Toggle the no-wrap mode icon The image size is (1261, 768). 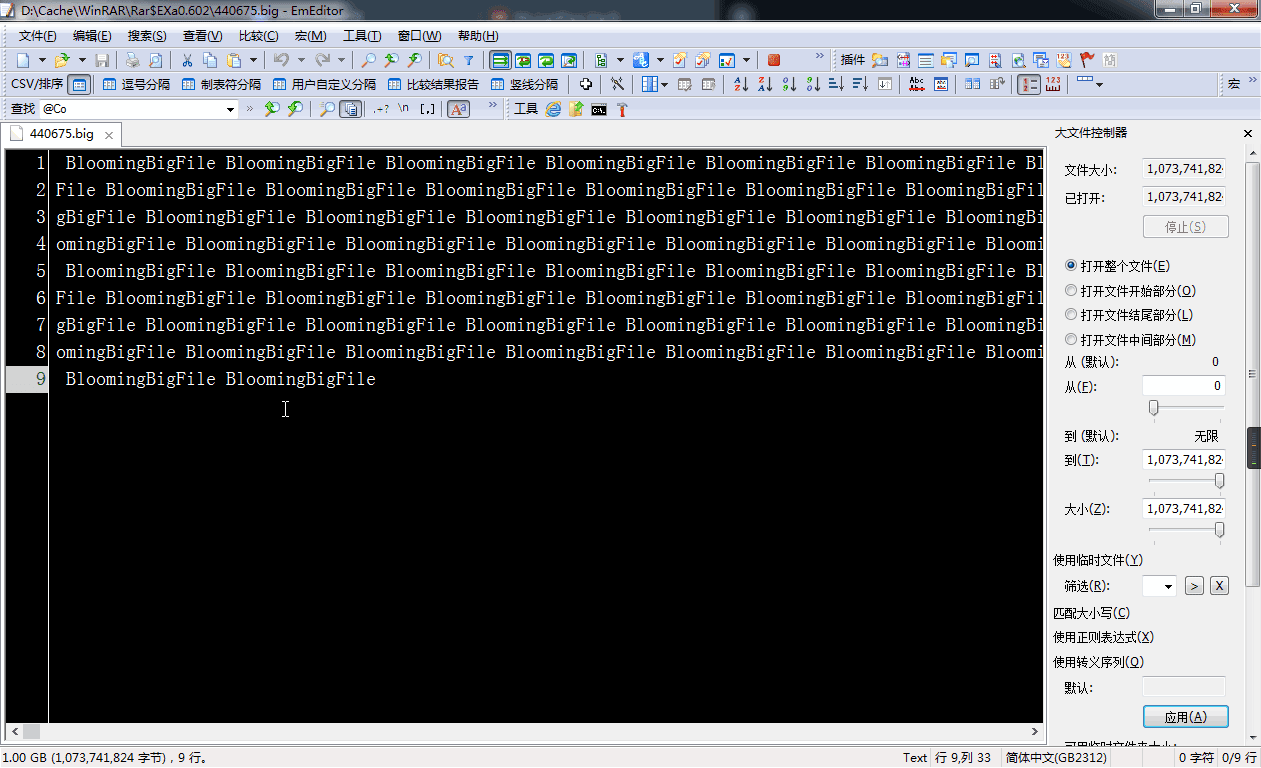click(x=500, y=60)
